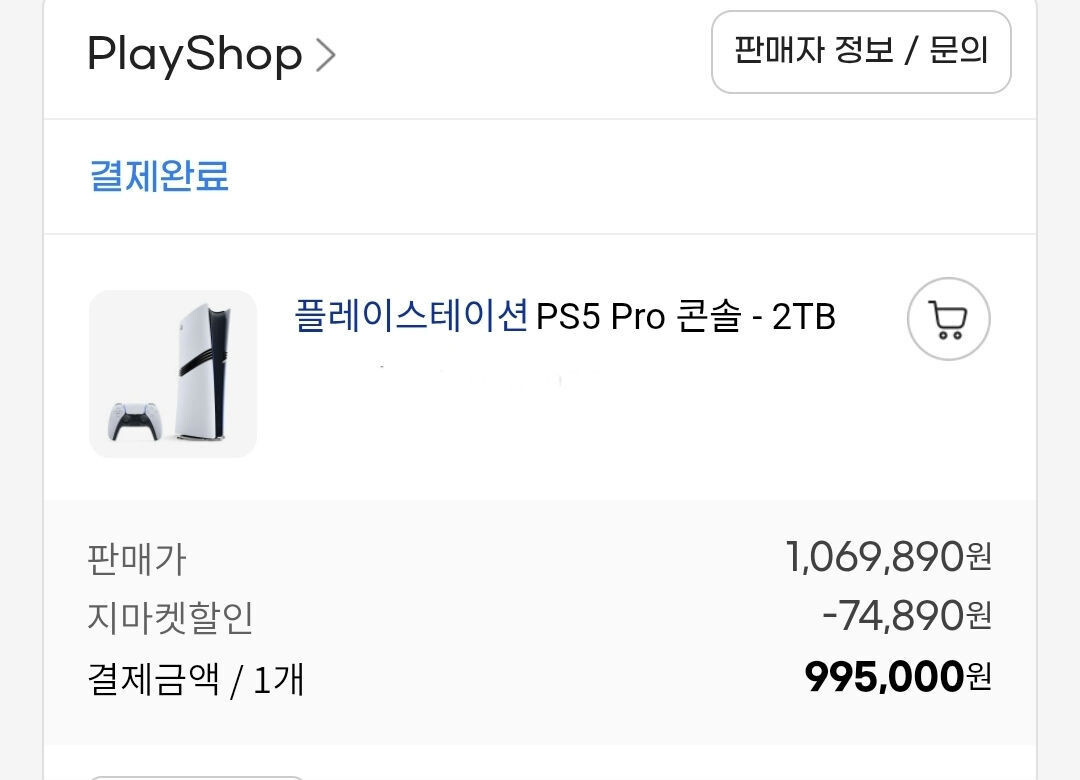This screenshot has width=1080, height=780.
Task: Click the 지마켓할인 discount label
Action: pos(170,618)
